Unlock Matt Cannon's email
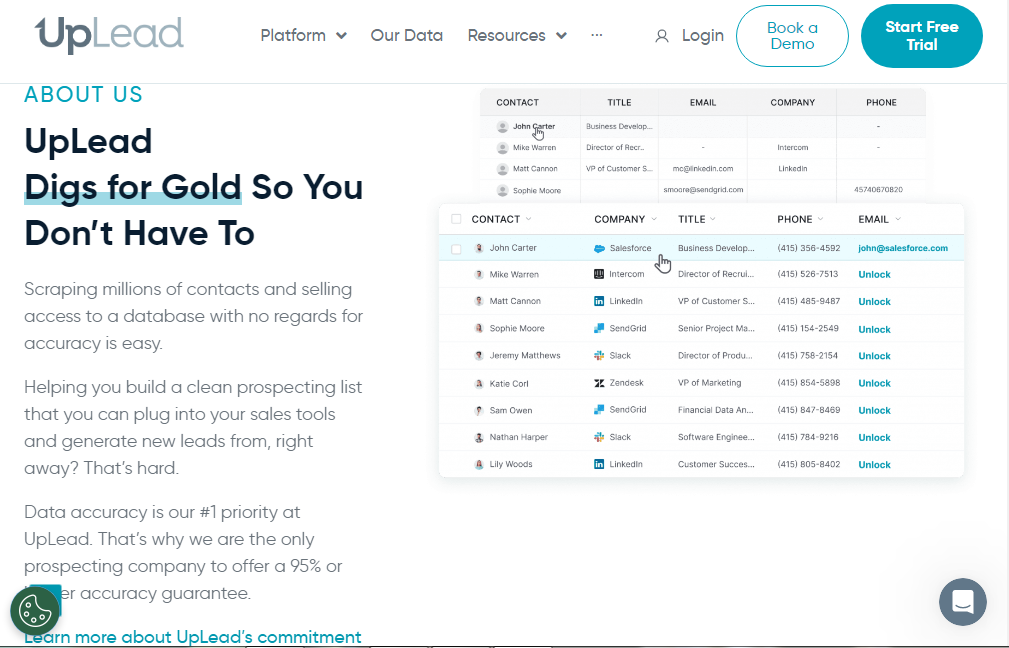 (875, 302)
